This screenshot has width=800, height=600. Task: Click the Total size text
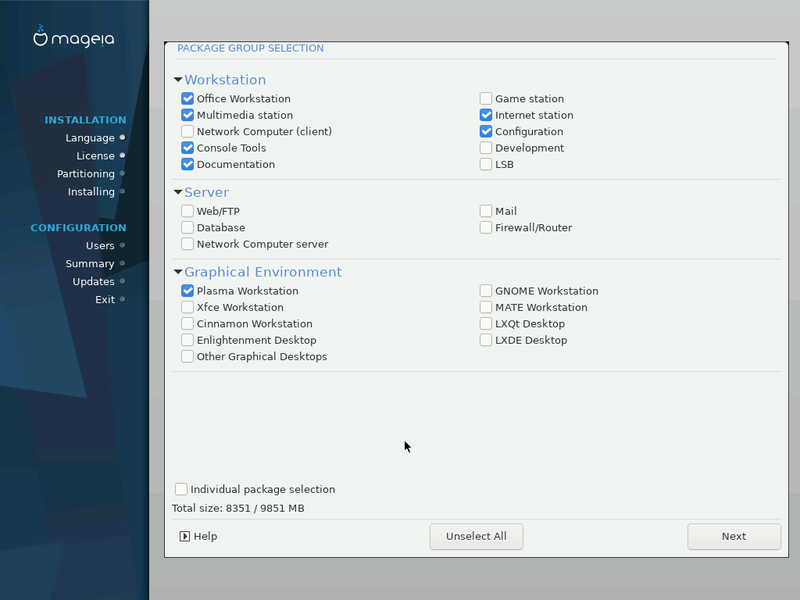(238, 508)
